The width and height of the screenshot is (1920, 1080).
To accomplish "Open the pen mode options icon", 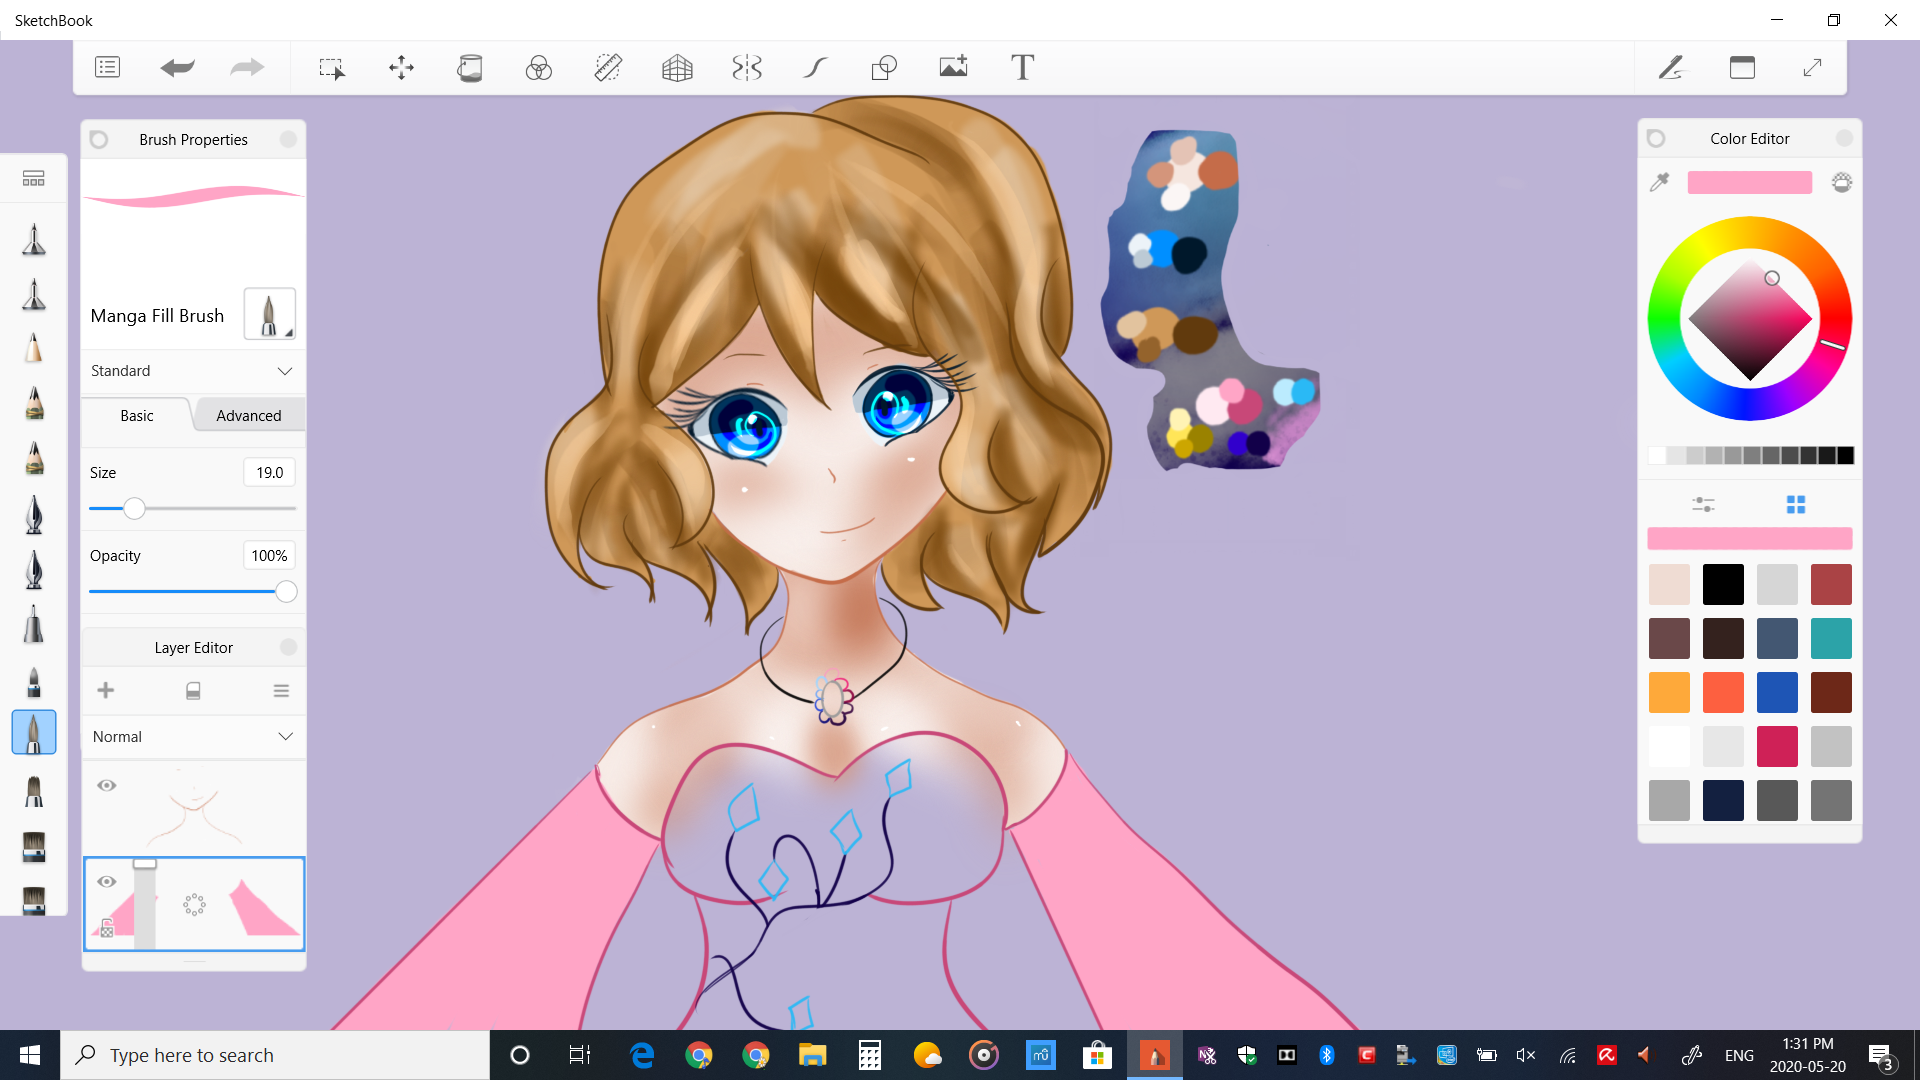I will pos(1671,67).
